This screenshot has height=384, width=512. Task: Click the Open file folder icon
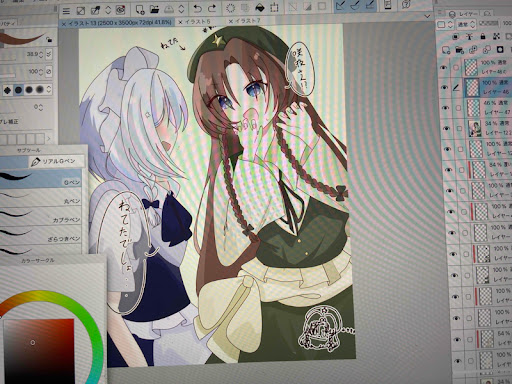pos(154,9)
